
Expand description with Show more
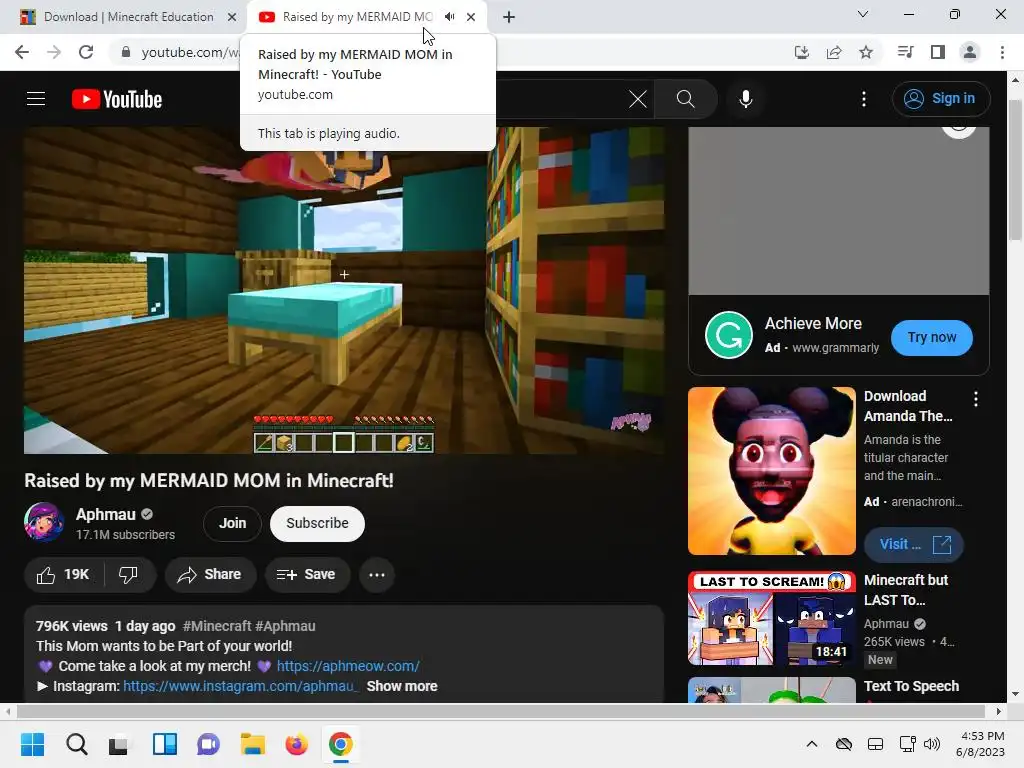(x=402, y=686)
